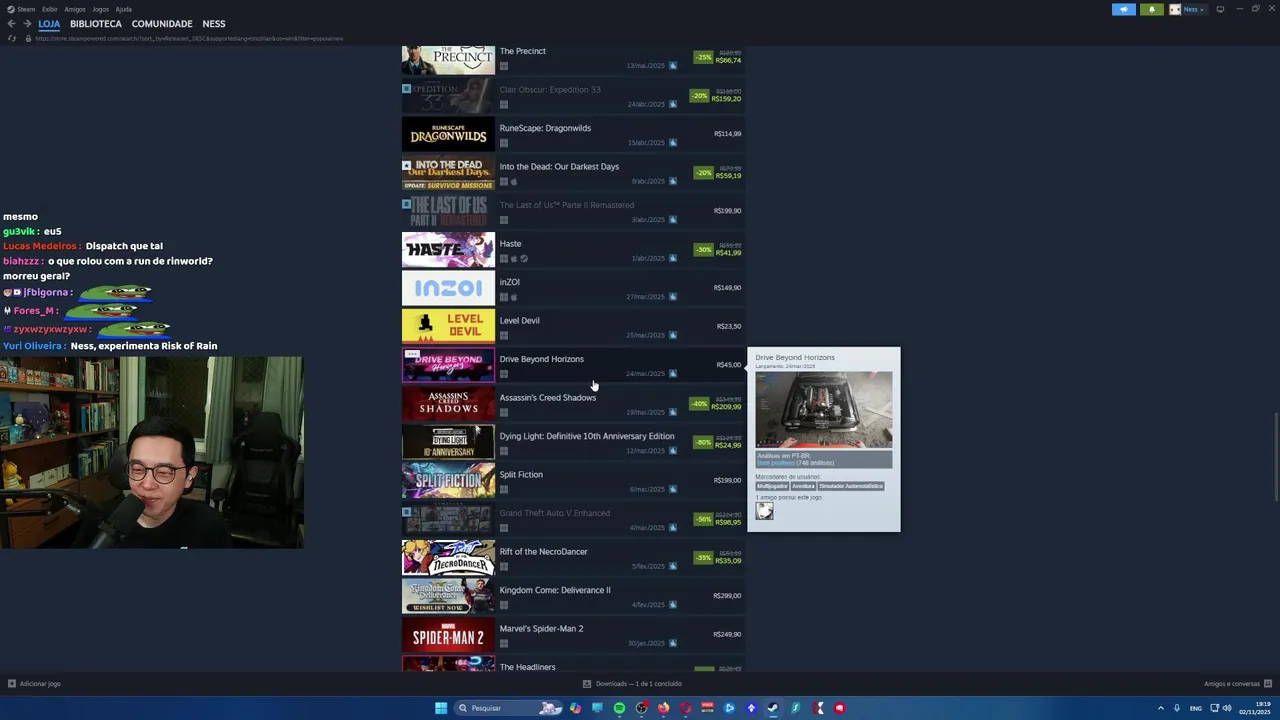Click the Into the Dead thumbnail

pyautogui.click(x=448, y=173)
